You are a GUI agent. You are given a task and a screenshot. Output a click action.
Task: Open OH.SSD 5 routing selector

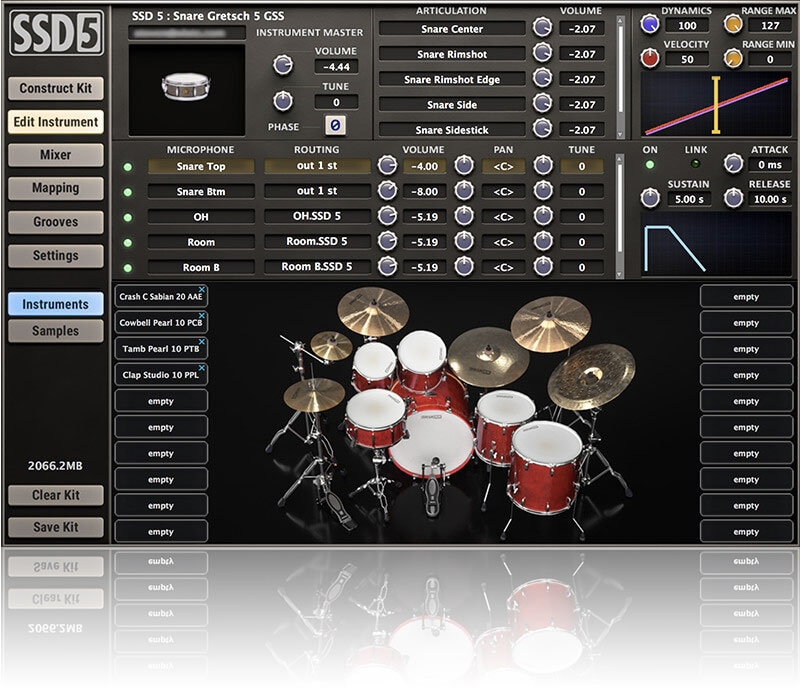318,216
